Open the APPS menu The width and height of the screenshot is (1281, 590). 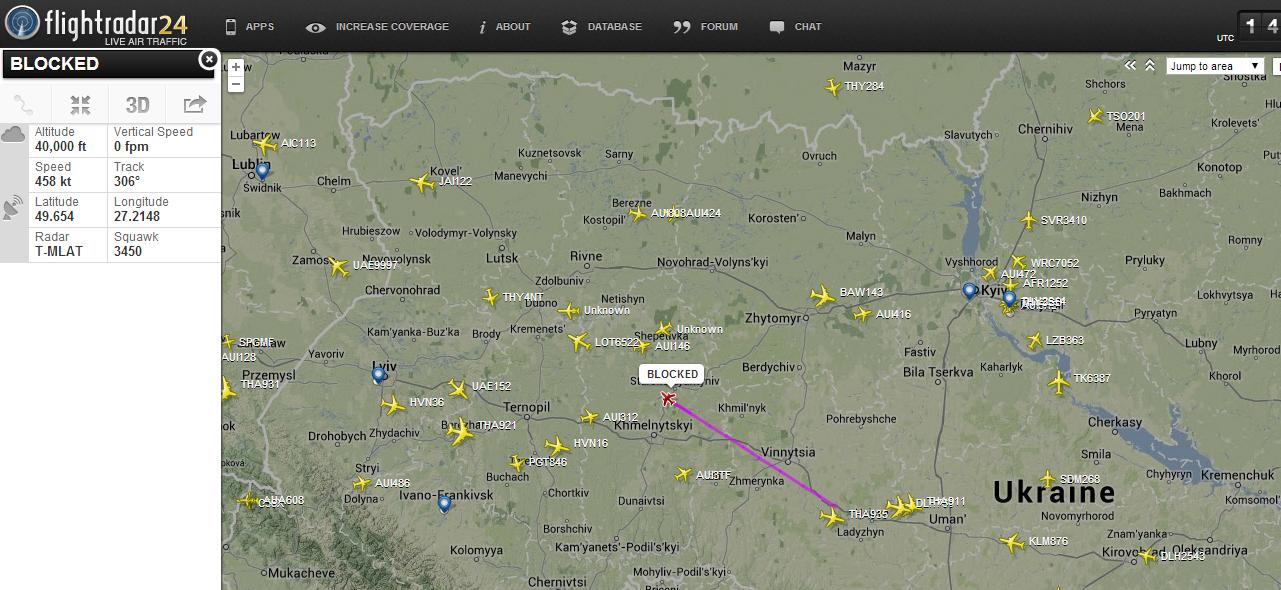(x=249, y=27)
